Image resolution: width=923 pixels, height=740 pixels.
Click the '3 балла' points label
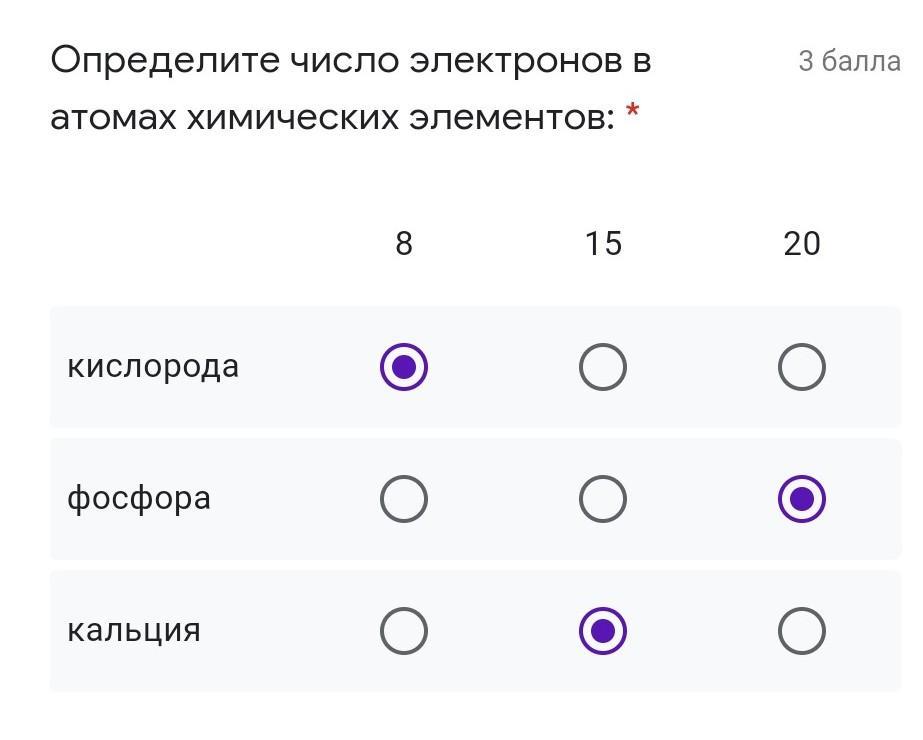click(x=849, y=61)
